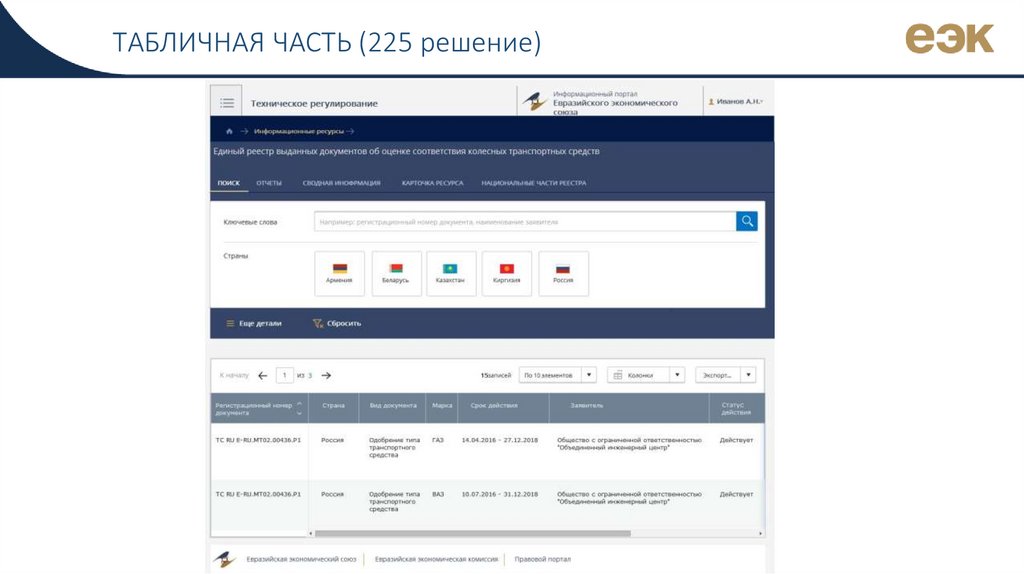This screenshot has width=1024, height=574.
Task: Open the hamburger navigation menu
Action: tap(226, 102)
